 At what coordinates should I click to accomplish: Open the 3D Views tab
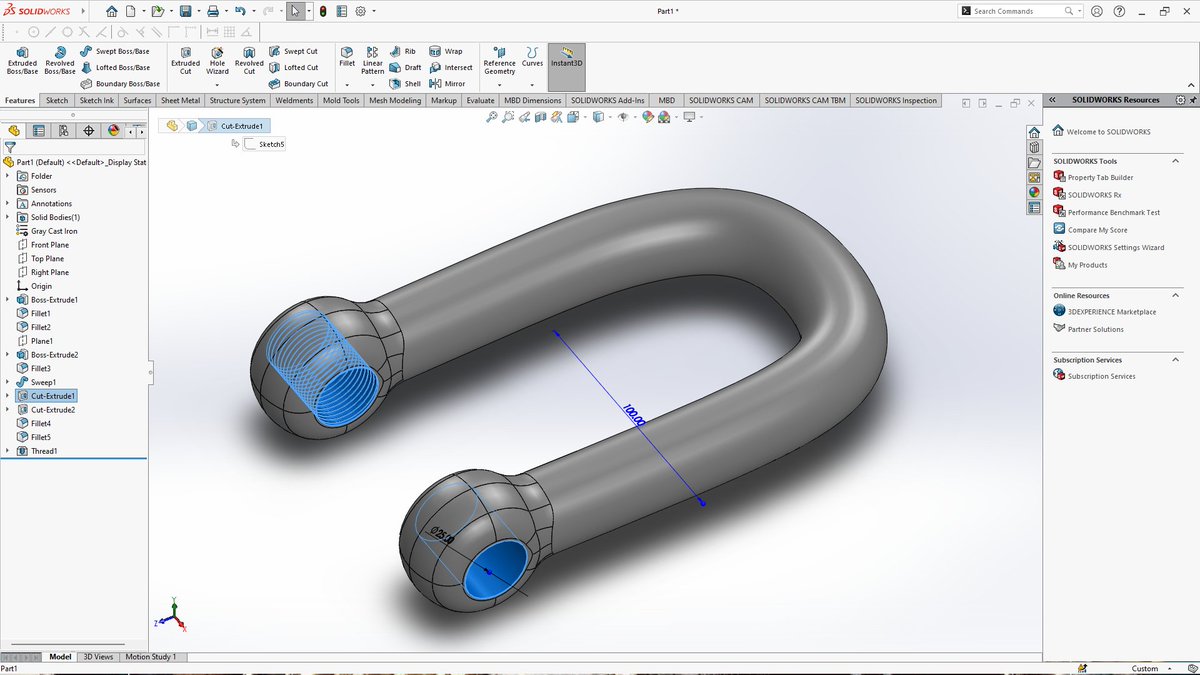pos(97,657)
